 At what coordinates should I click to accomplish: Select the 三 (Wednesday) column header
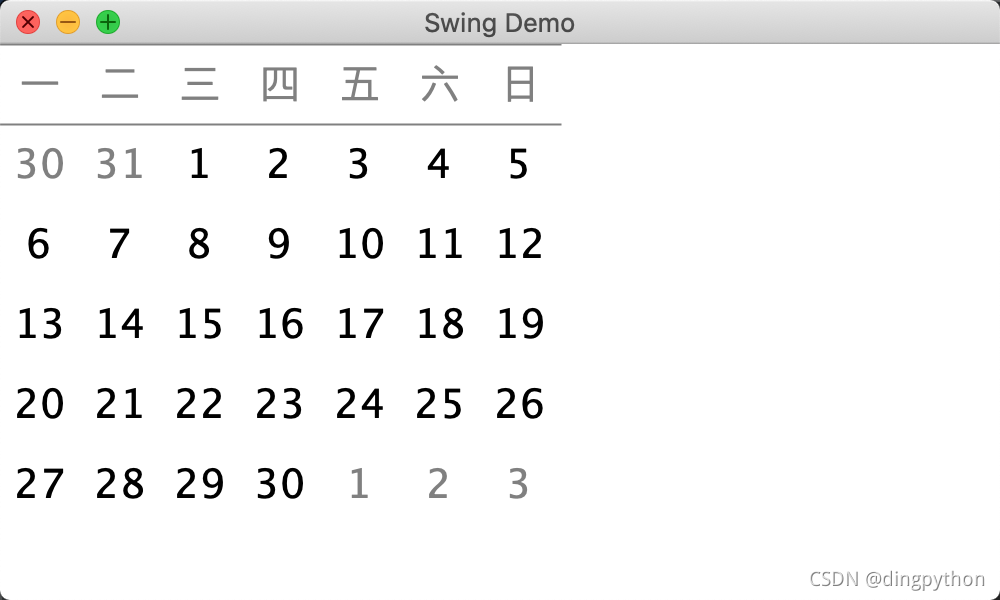pos(200,84)
